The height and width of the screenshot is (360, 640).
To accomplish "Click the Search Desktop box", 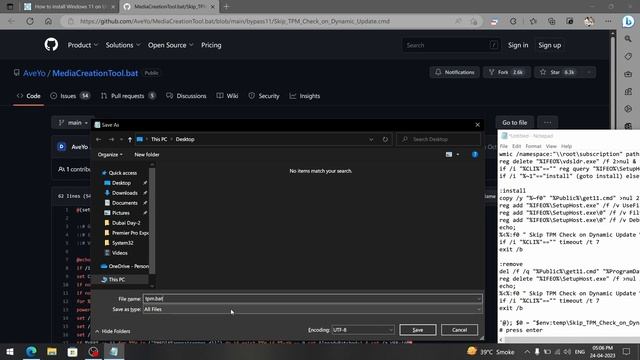I will pyautogui.click(x=438, y=139).
